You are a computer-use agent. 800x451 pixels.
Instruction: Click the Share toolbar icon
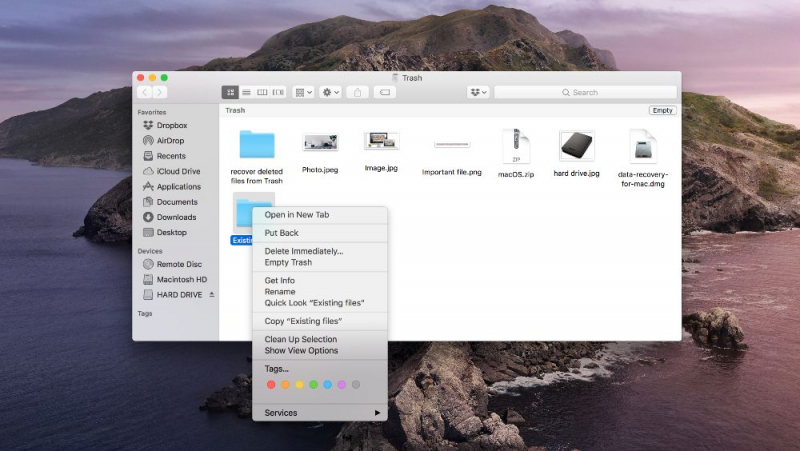(x=358, y=92)
